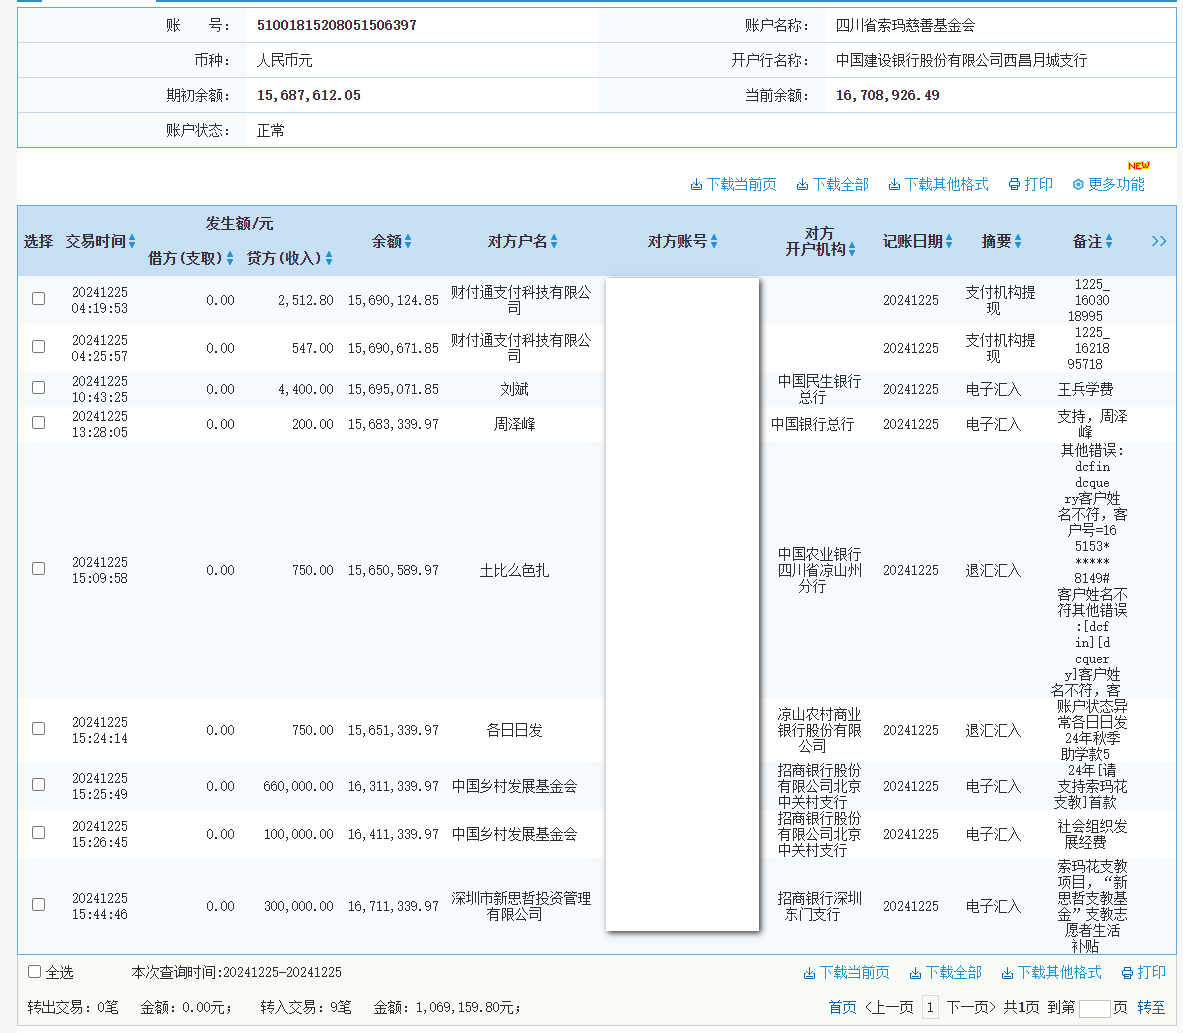Click the top 下载其他格式 download icon

coord(894,185)
